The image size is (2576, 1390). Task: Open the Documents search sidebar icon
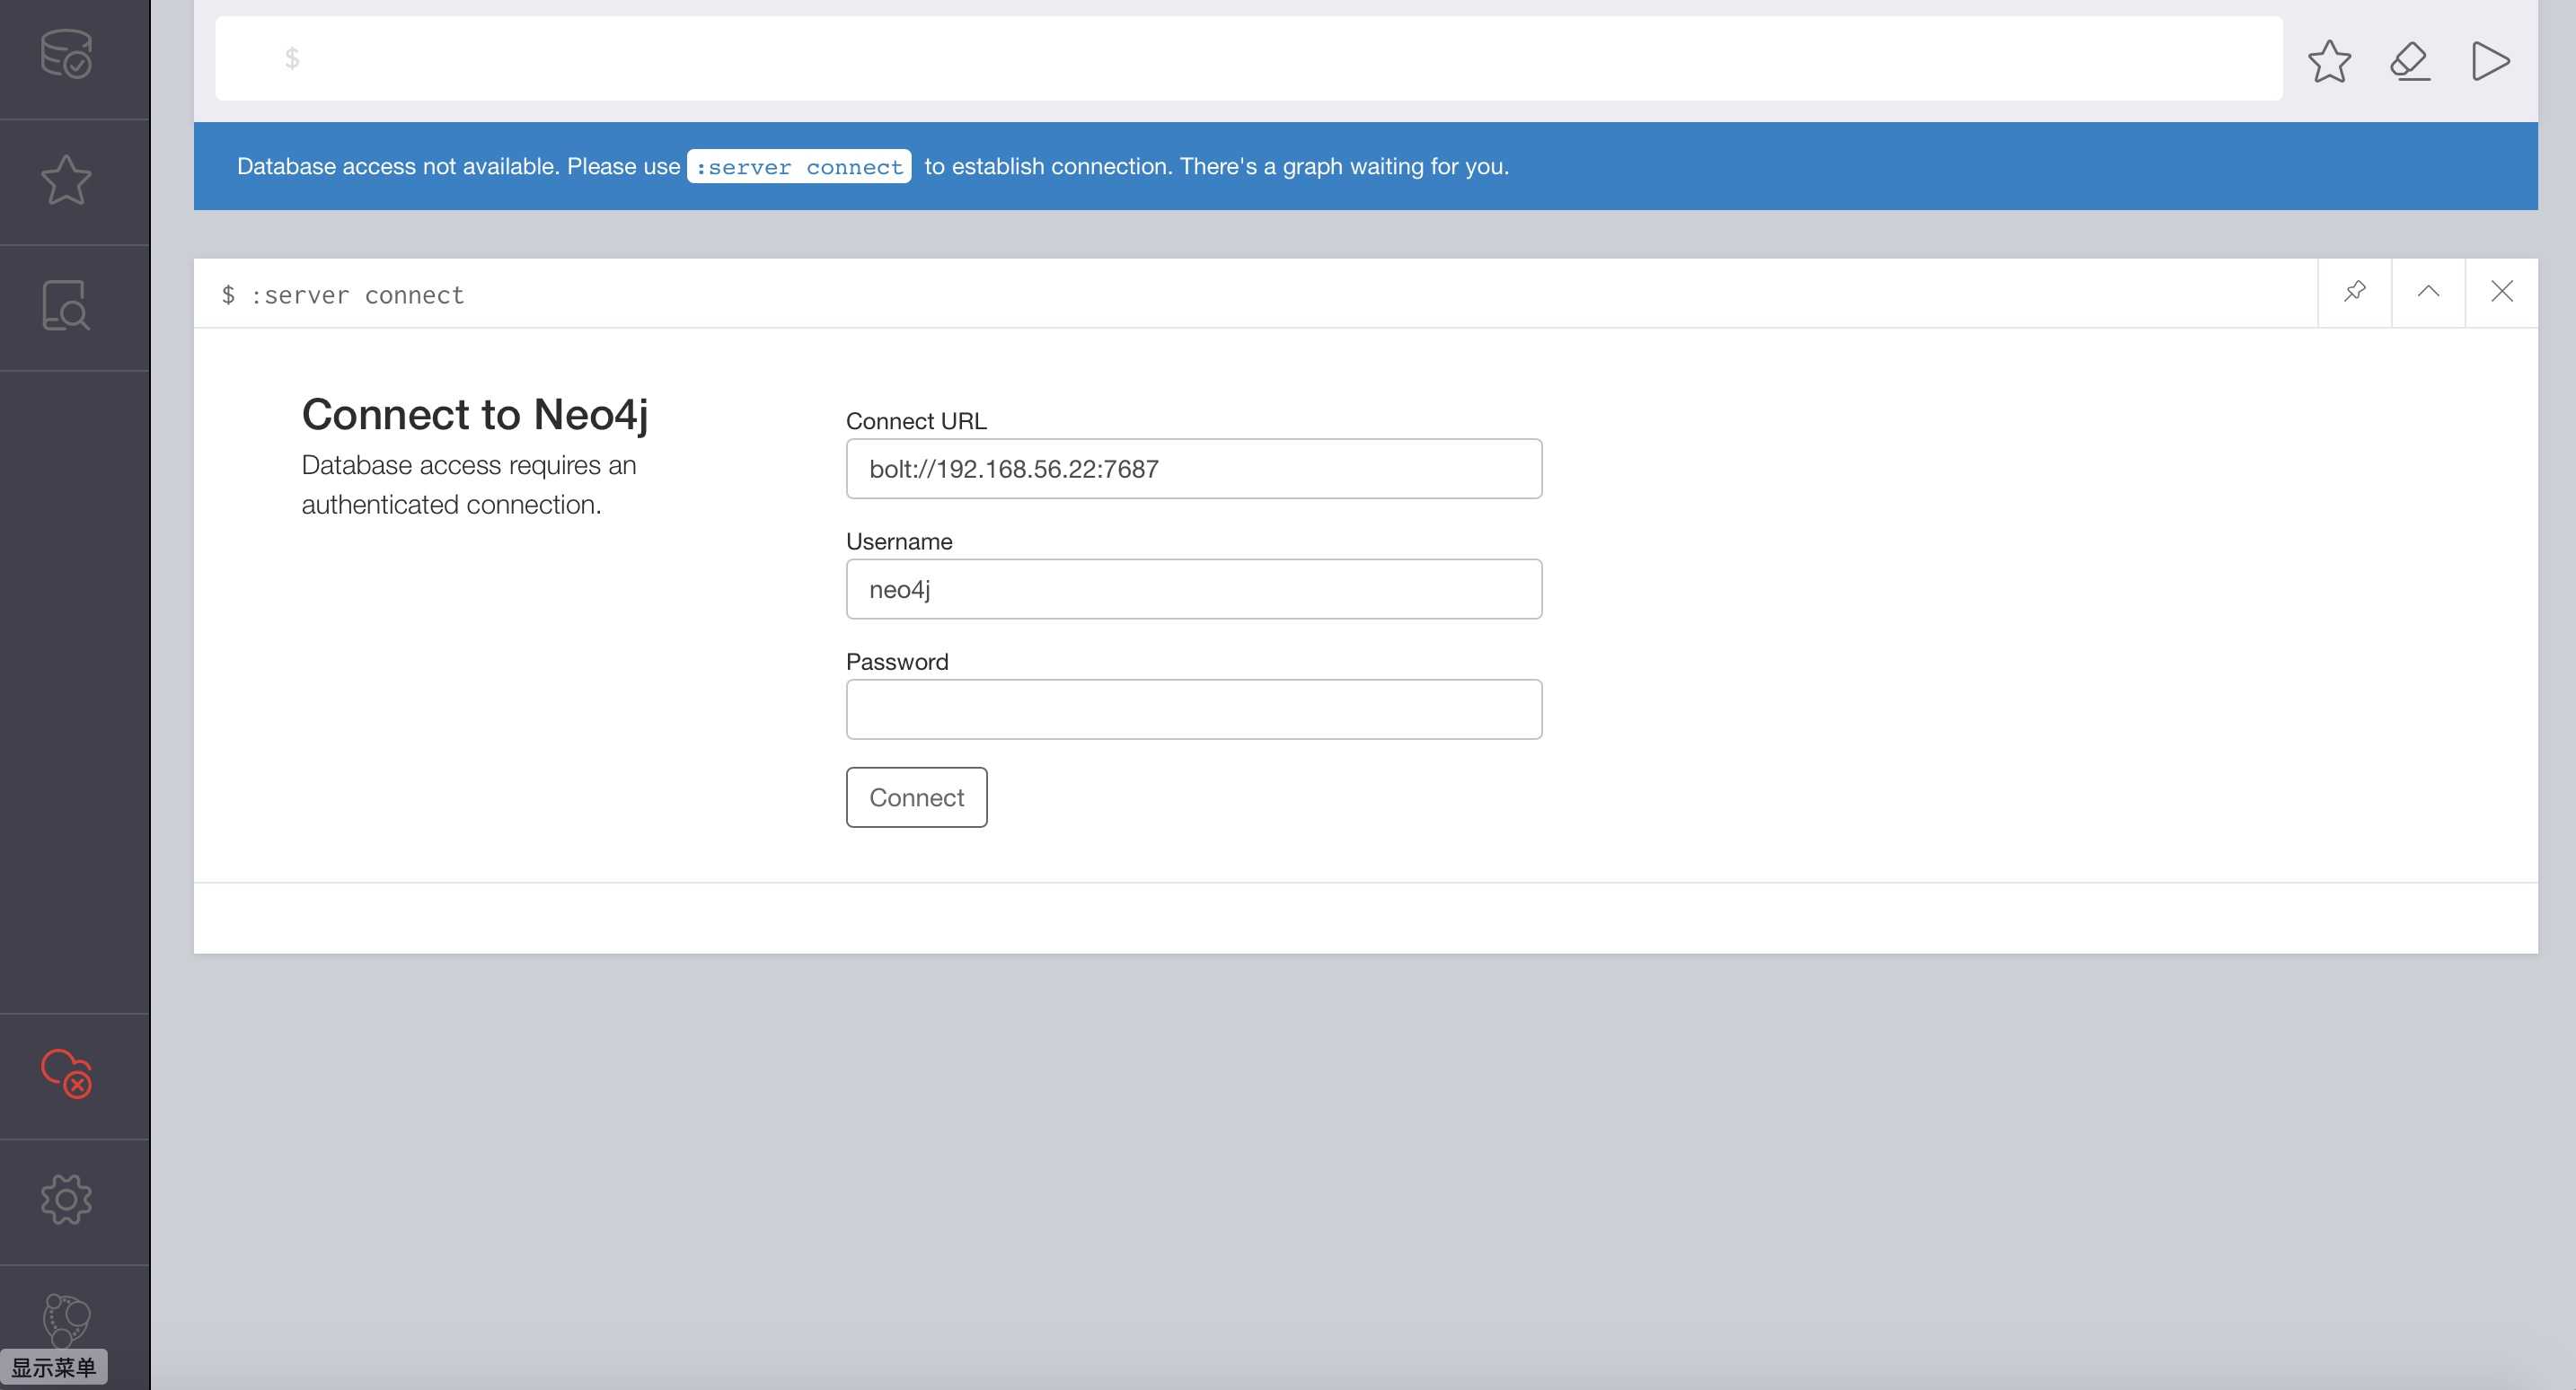(x=66, y=305)
